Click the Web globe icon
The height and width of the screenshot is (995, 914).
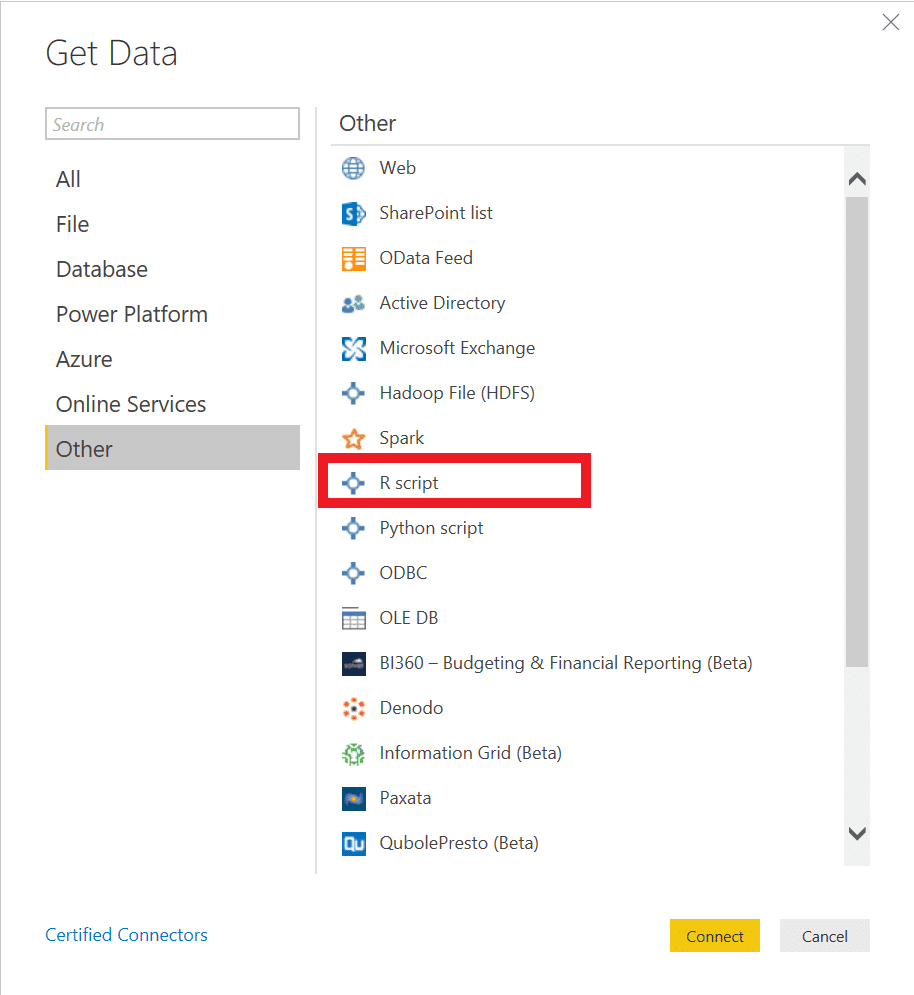click(354, 168)
